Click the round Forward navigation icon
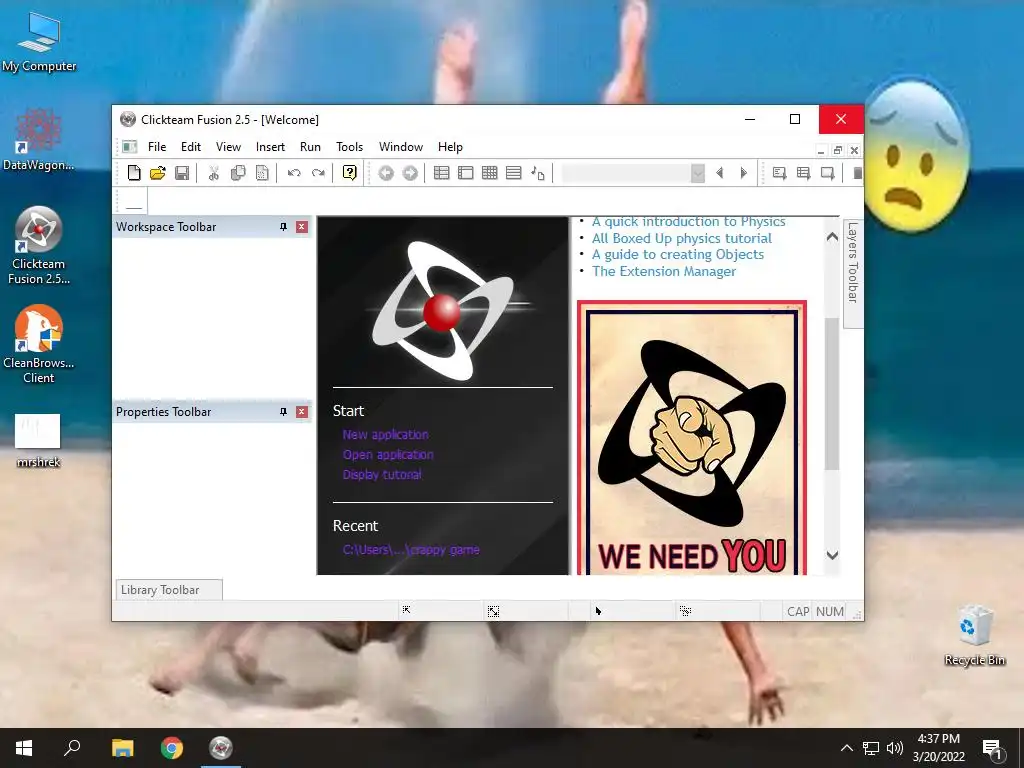Image resolution: width=1024 pixels, height=768 pixels. tap(410, 173)
